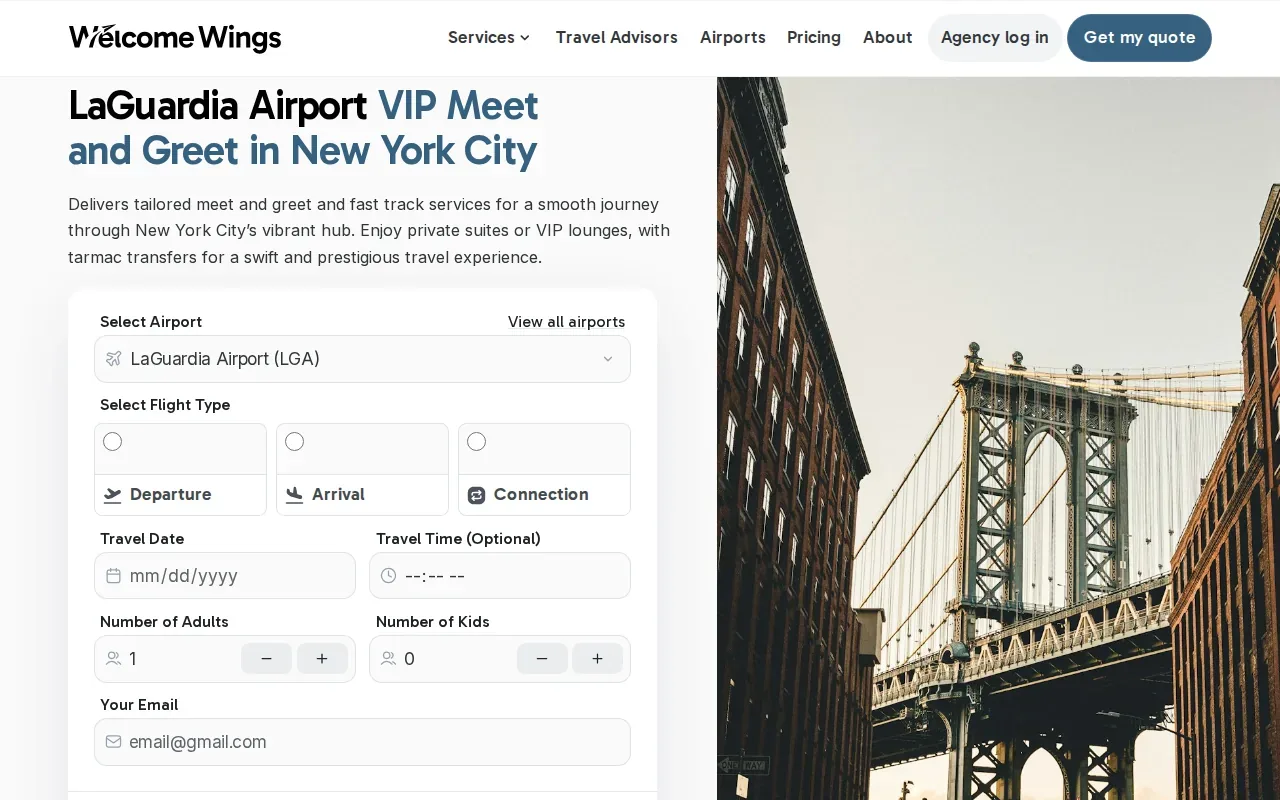
Task: Click the Welcome Wings logo
Action: coord(175,38)
